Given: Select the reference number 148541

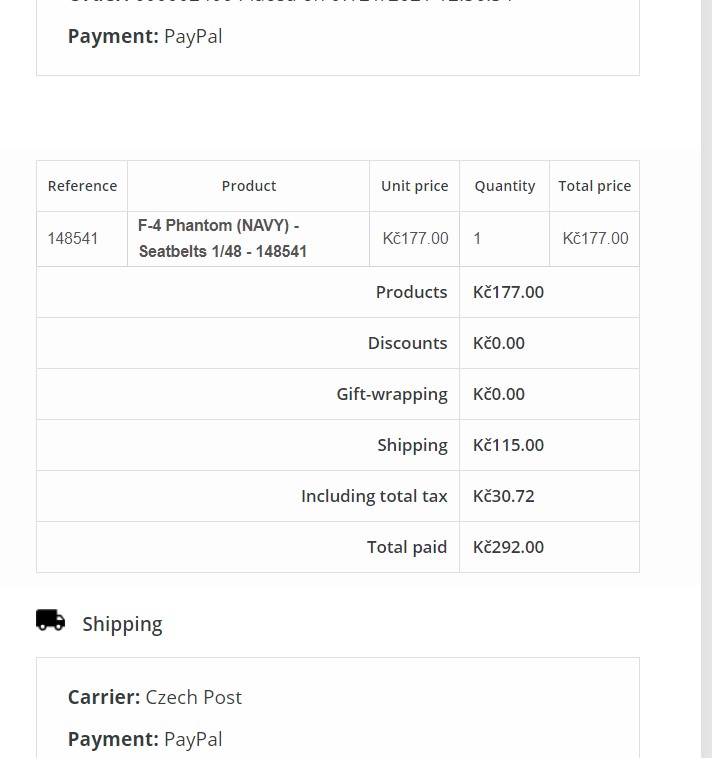Looking at the screenshot, I should [x=73, y=238].
